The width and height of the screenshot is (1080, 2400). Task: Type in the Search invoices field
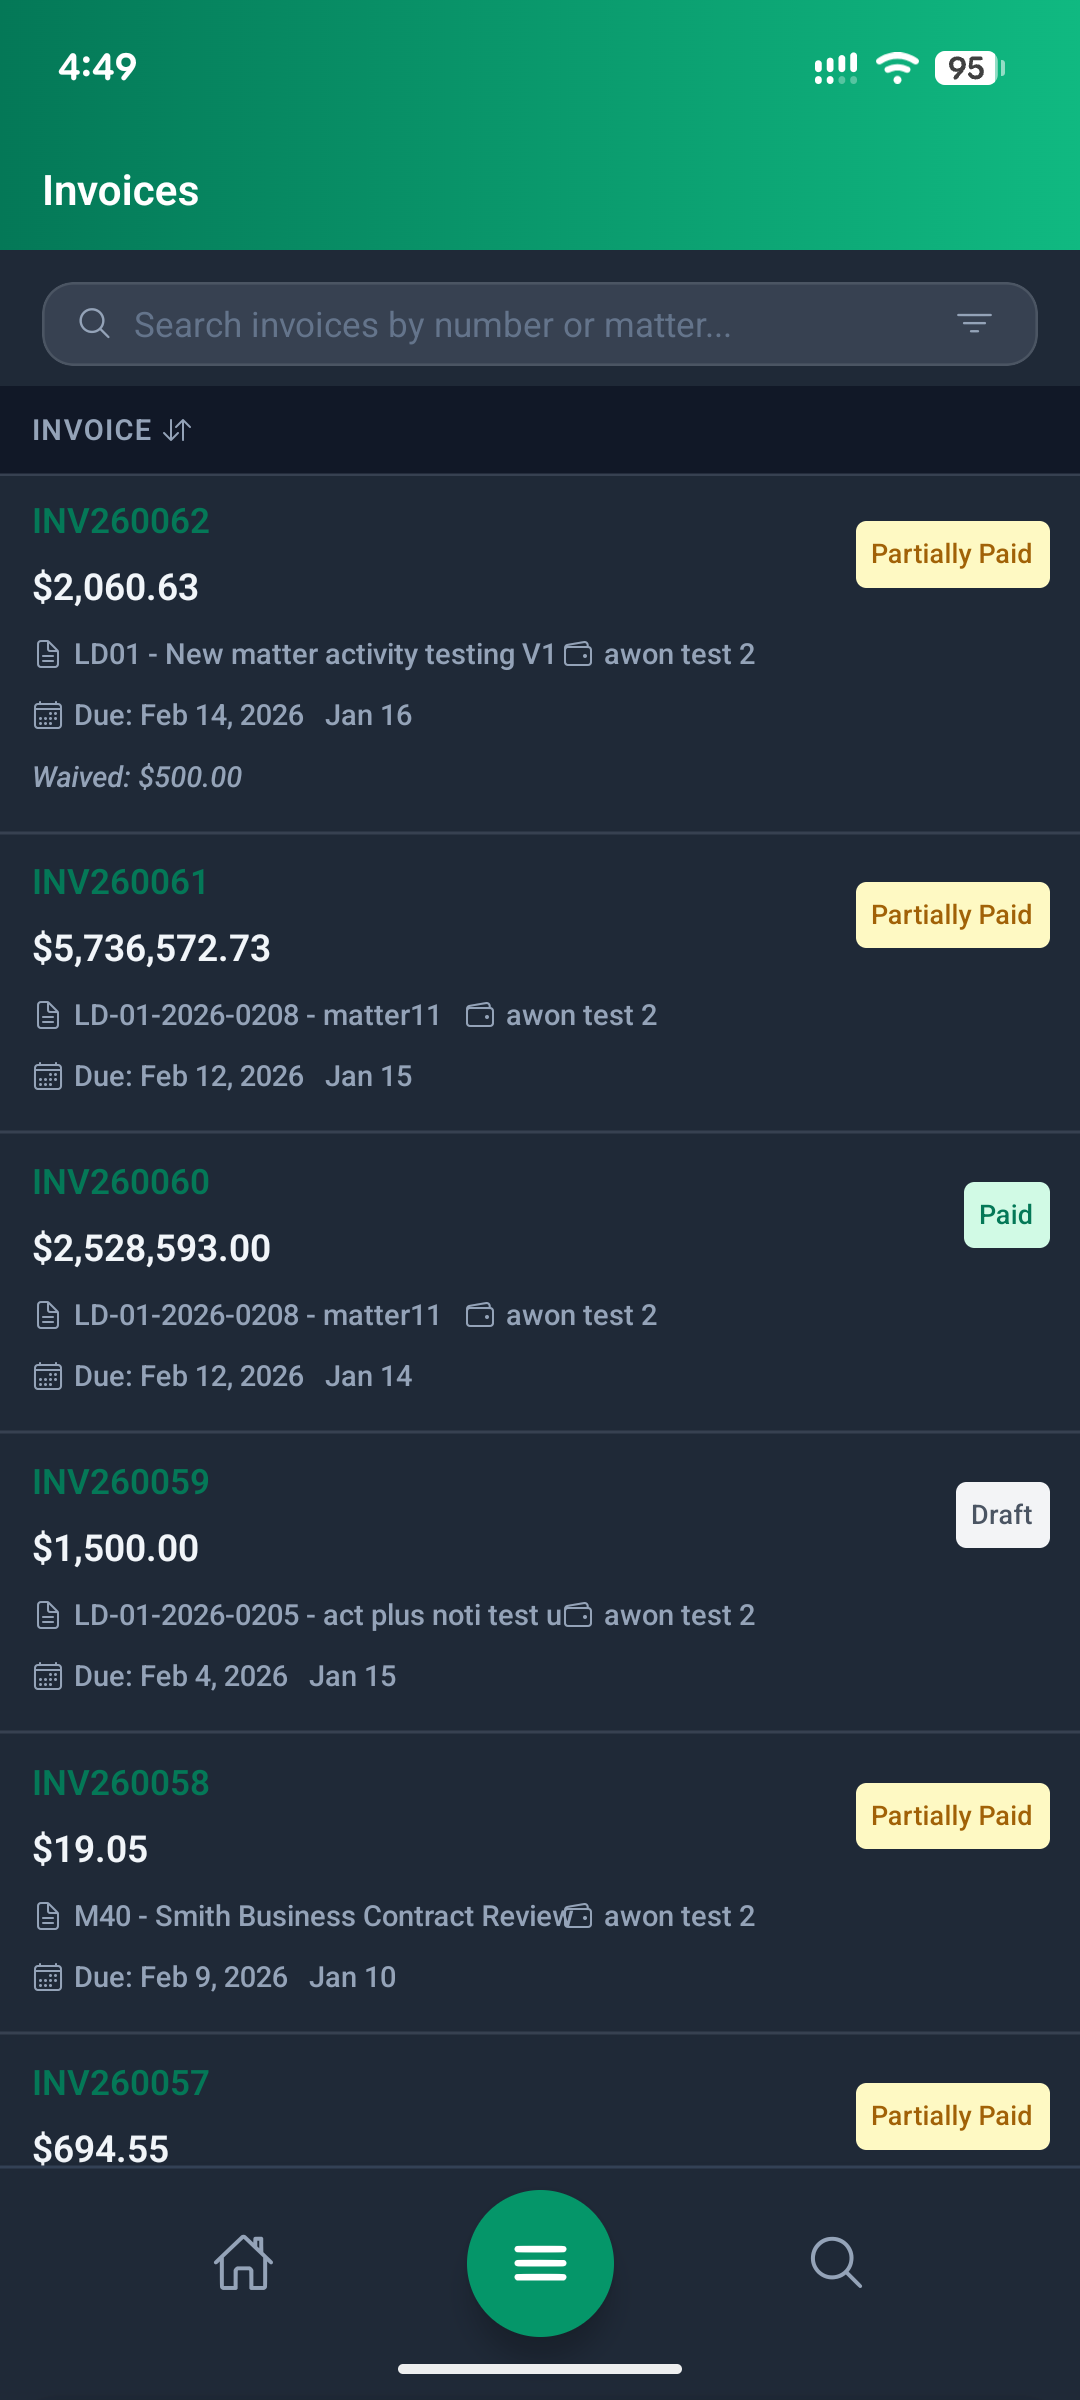click(x=530, y=325)
